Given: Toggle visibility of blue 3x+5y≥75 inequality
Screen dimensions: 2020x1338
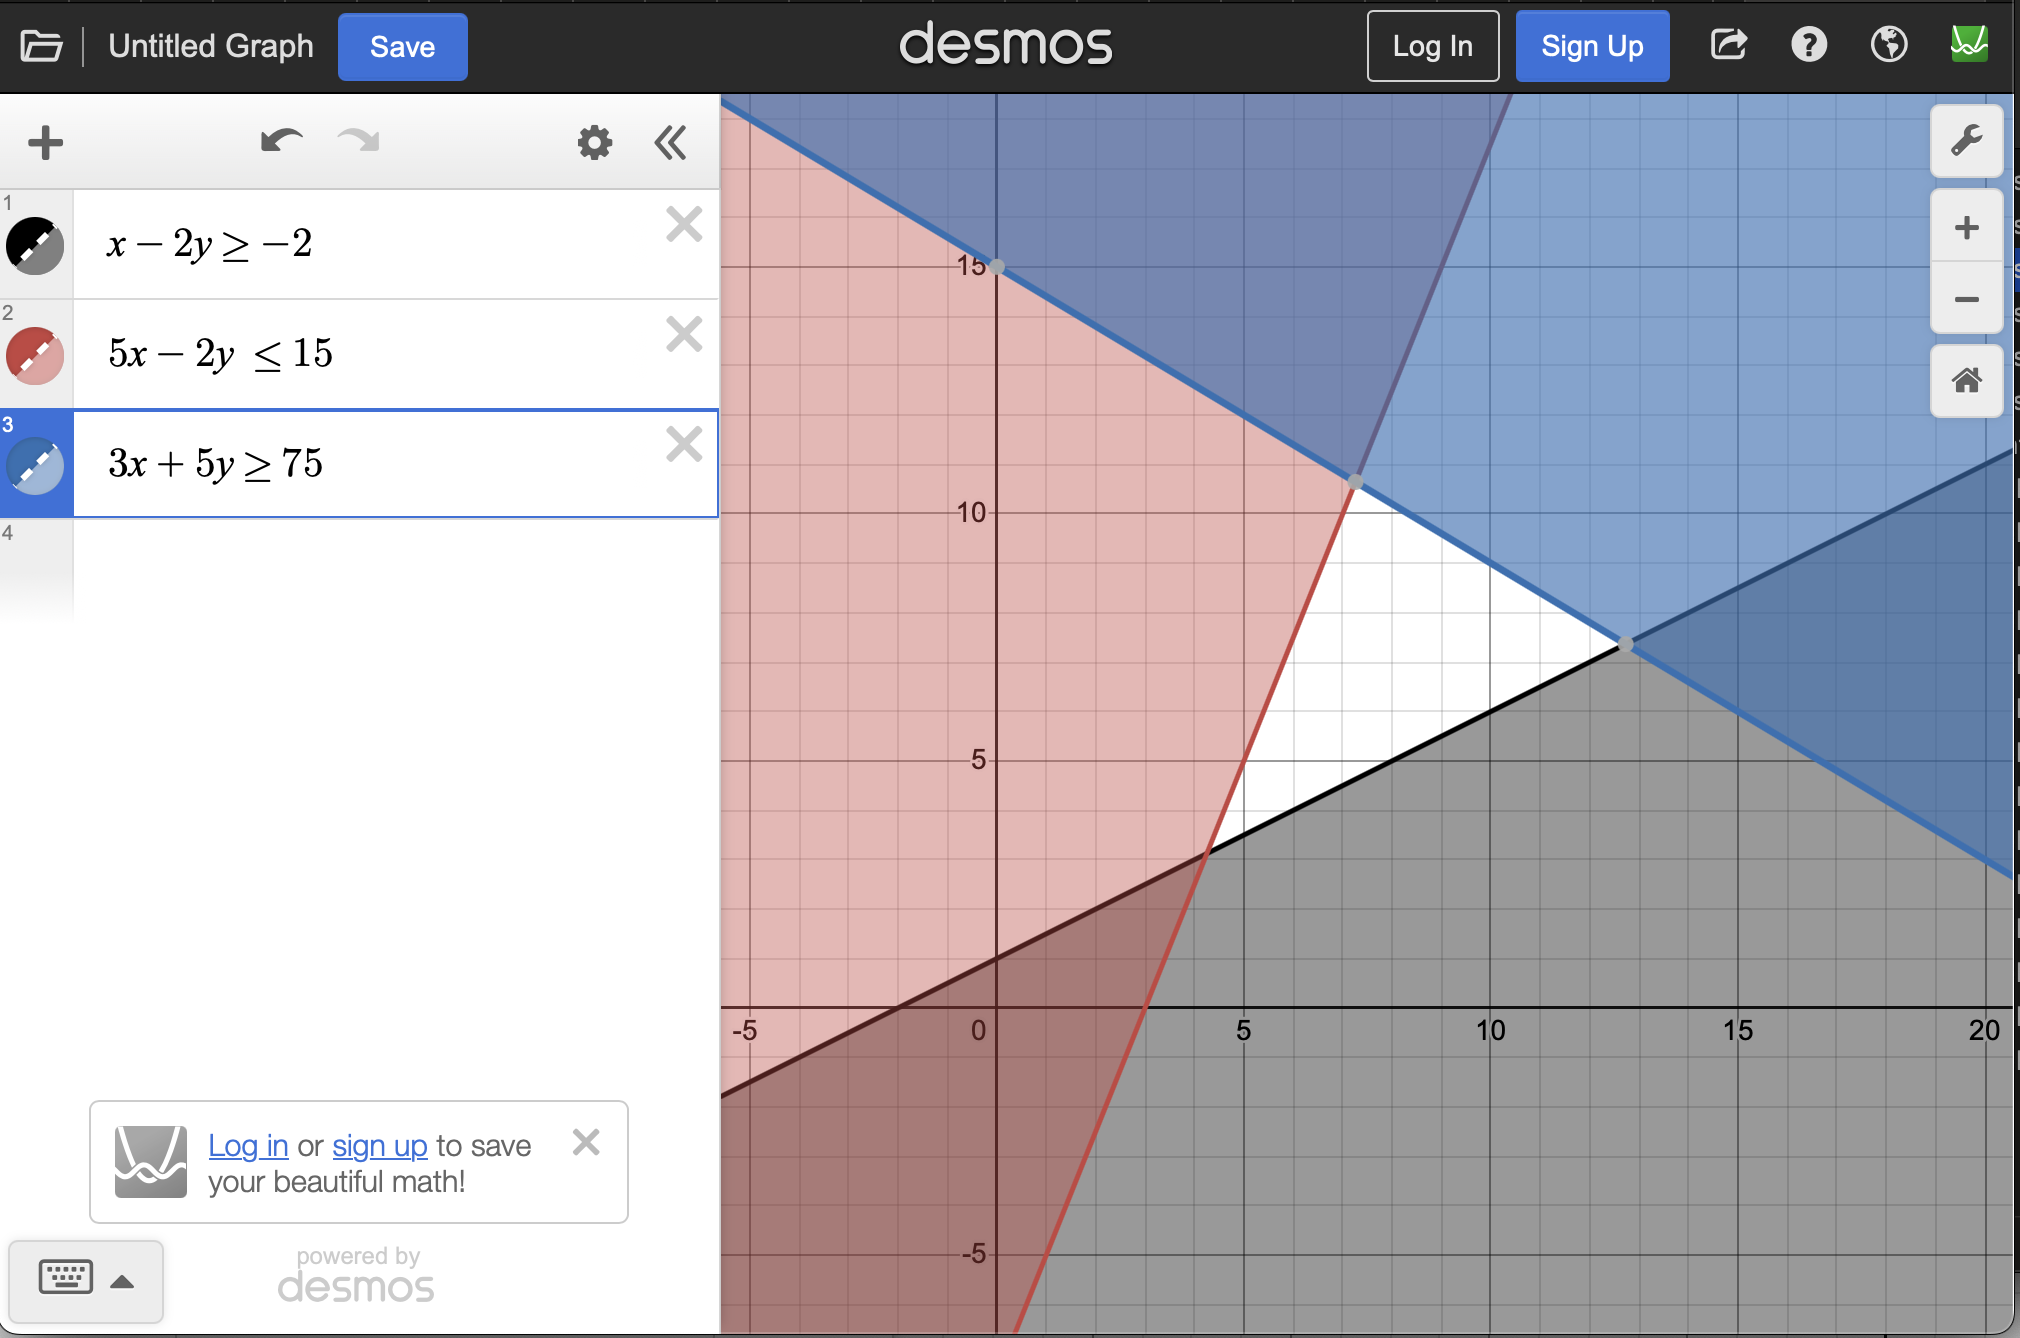Looking at the screenshot, I should point(36,466).
